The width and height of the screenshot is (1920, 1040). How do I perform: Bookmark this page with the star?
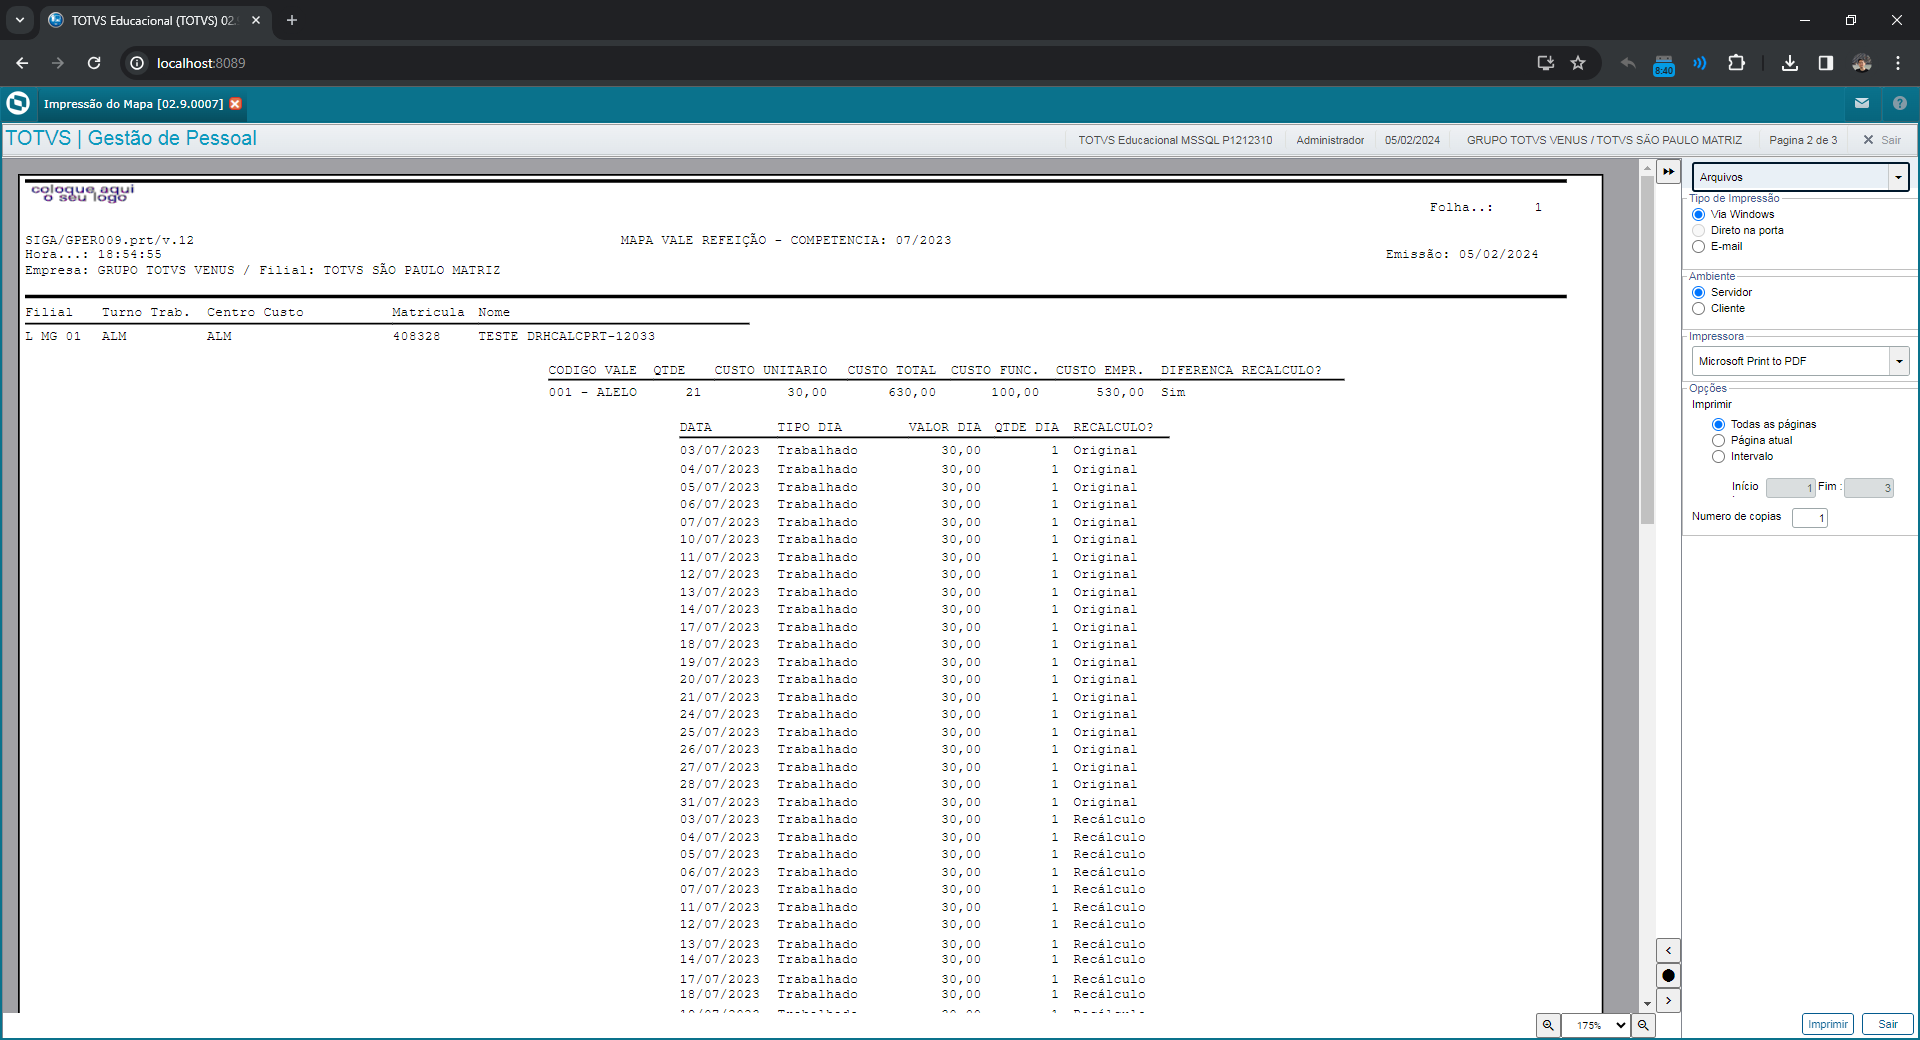coord(1578,63)
